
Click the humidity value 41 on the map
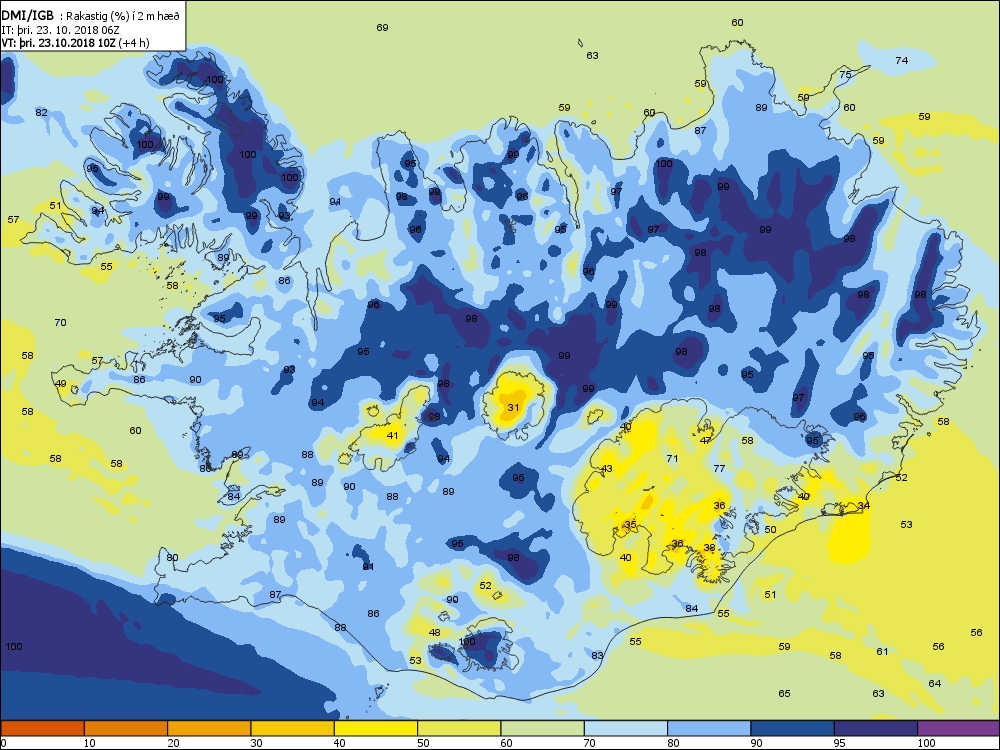click(x=392, y=436)
